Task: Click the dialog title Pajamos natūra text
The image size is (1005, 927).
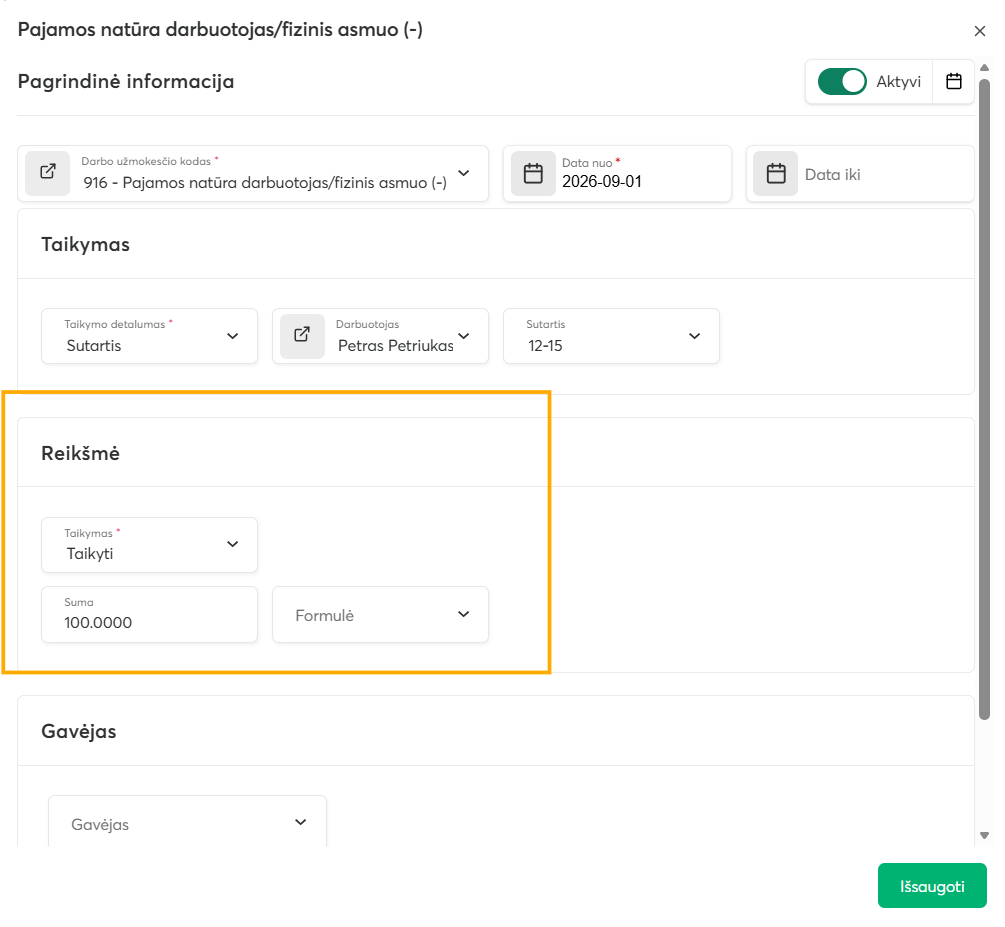Action: pyautogui.click(x=220, y=29)
